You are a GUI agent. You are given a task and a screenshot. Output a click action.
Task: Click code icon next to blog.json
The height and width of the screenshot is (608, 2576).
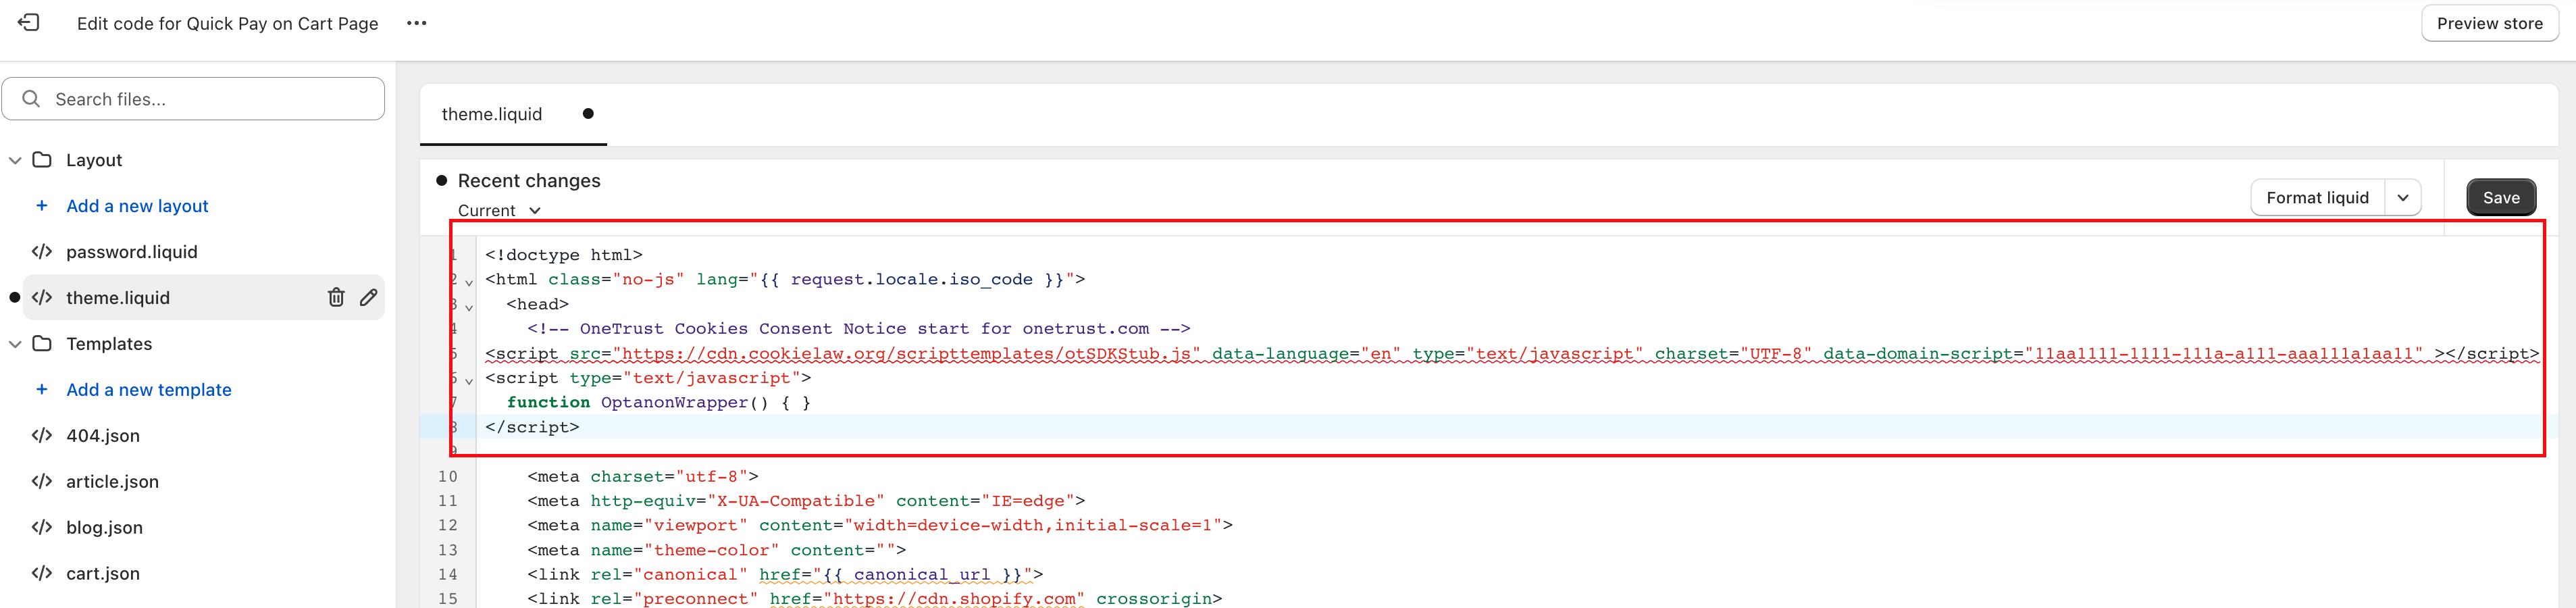point(42,528)
